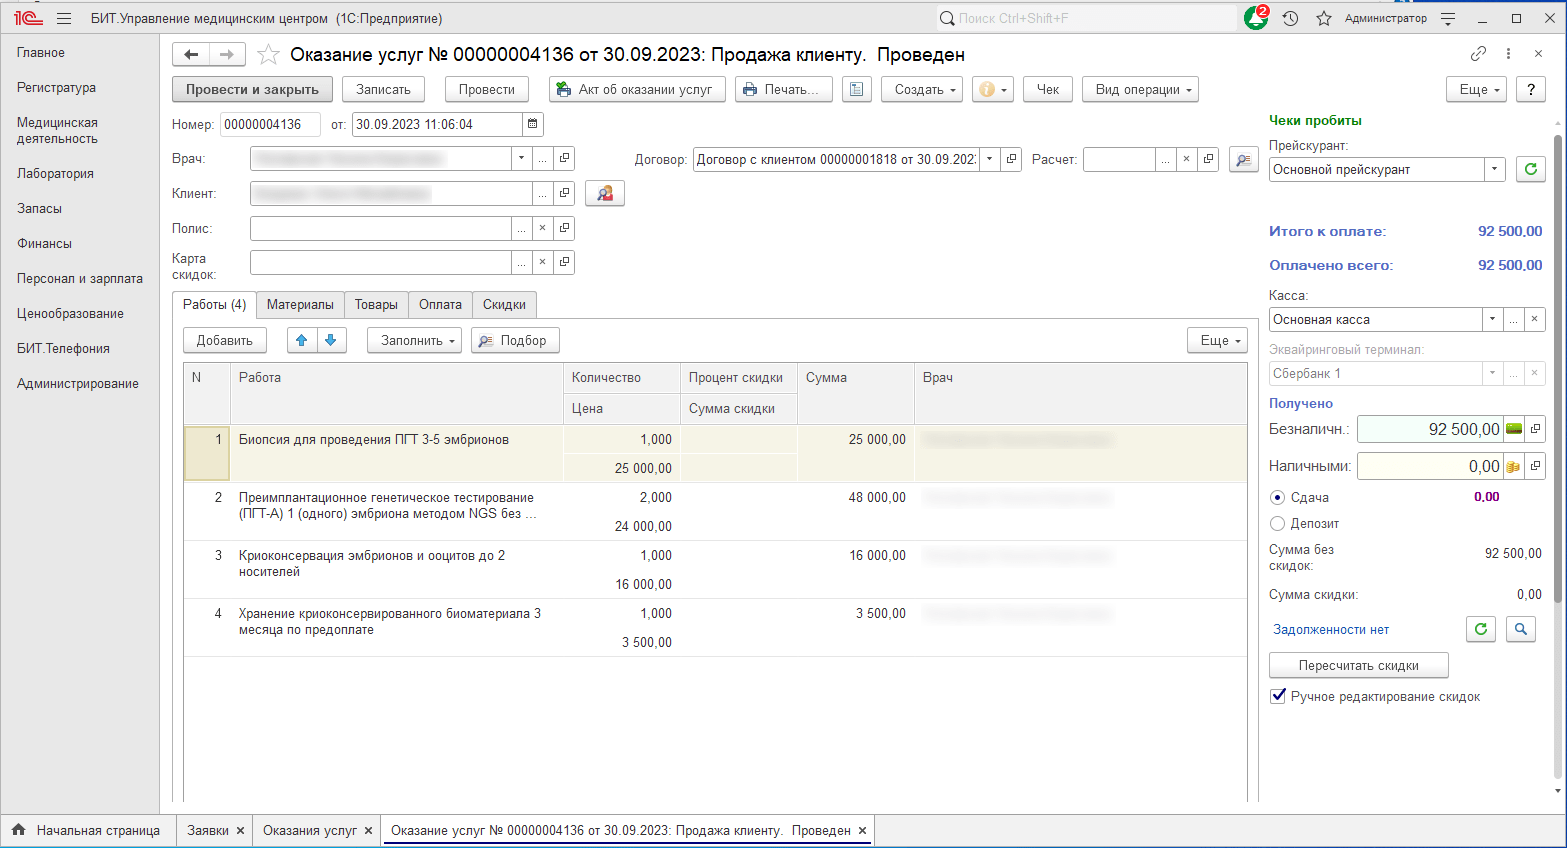The image size is (1567, 848).
Task: Move row up with blue up arrow
Action: point(302,340)
